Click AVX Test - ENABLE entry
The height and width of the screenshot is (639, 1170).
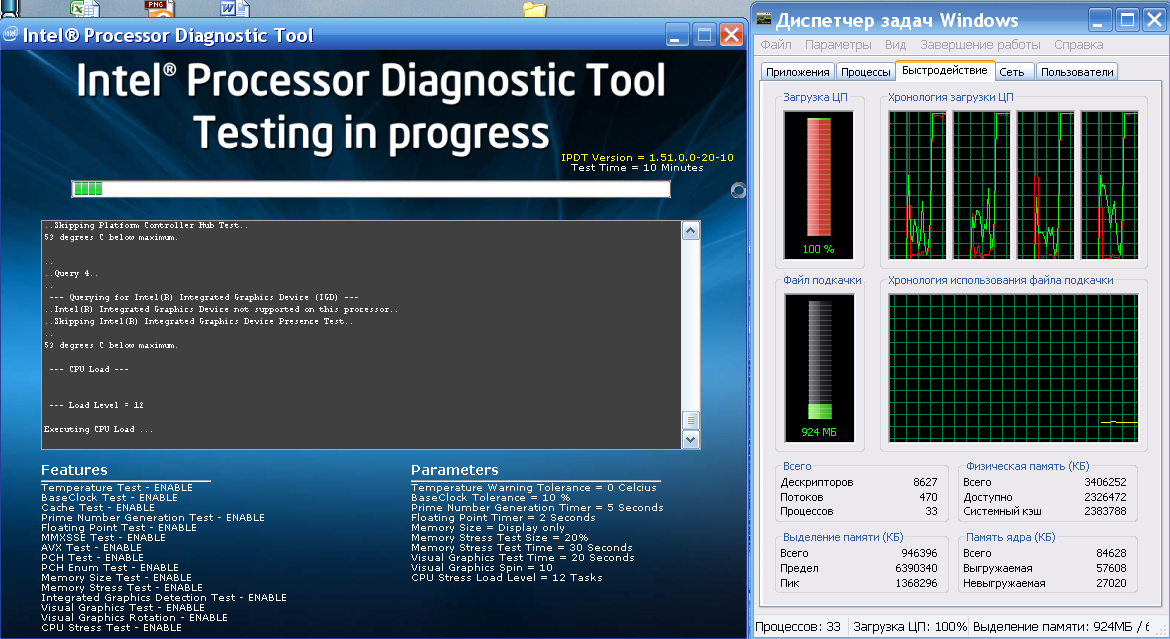(92, 547)
